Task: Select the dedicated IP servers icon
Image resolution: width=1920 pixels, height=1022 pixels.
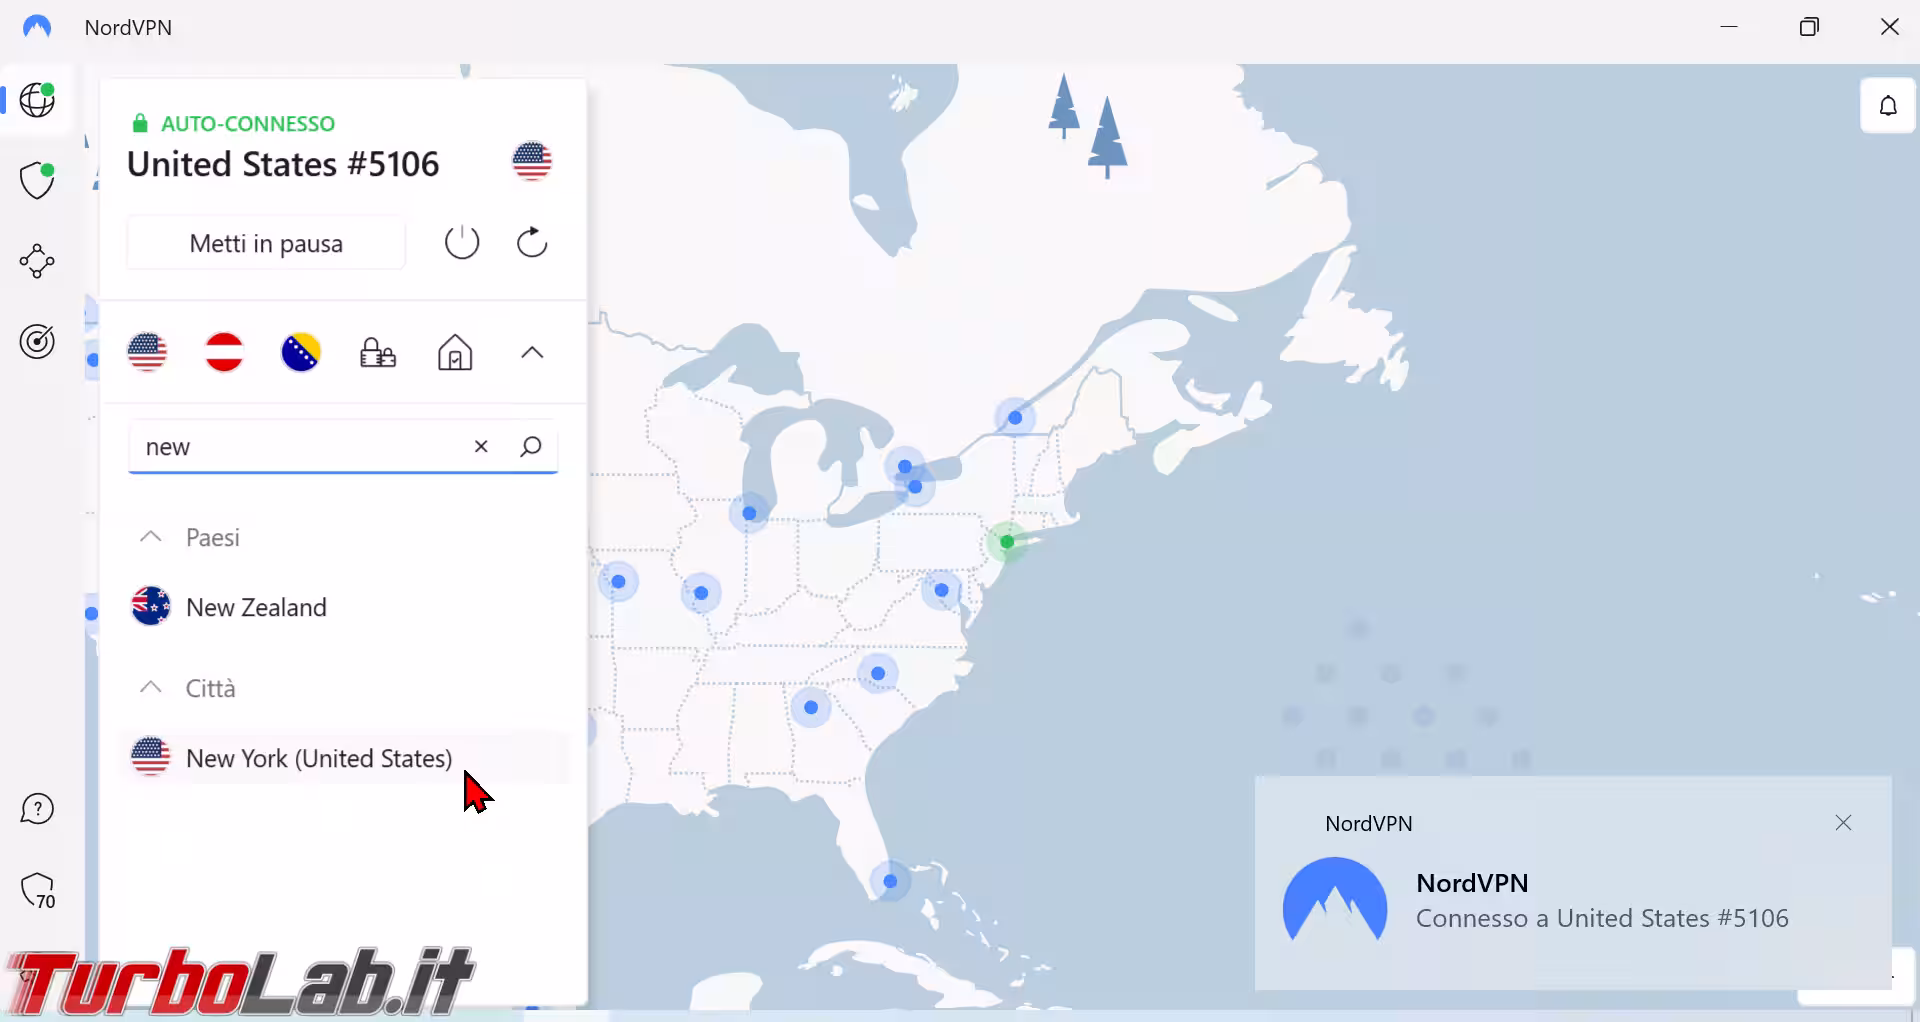Action: pyautogui.click(x=378, y=353)
